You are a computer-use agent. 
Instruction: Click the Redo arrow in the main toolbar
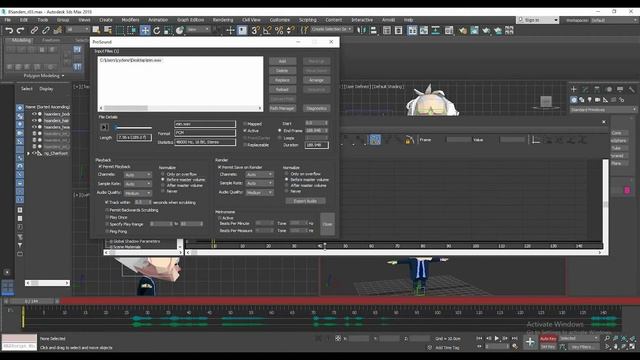tap(20, 30)
